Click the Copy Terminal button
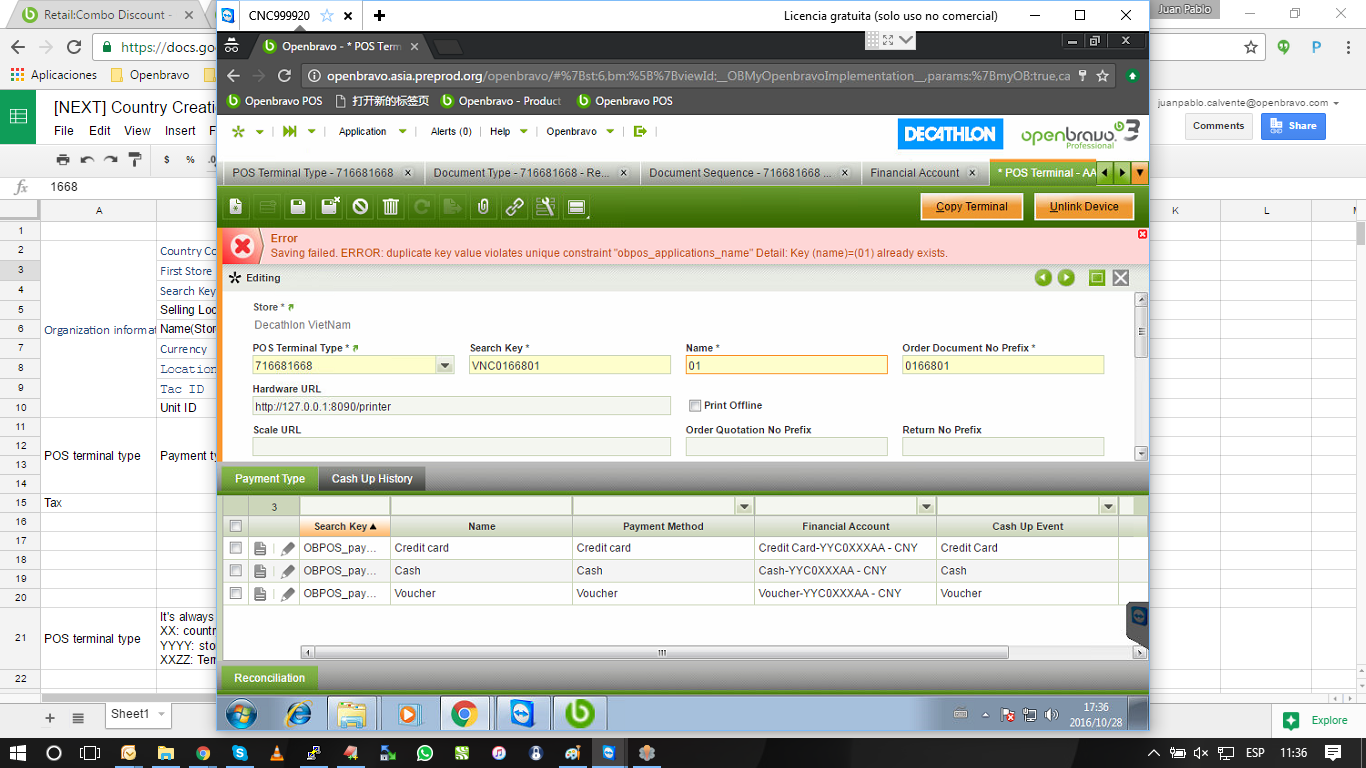1366x768 pixels. 972,207
